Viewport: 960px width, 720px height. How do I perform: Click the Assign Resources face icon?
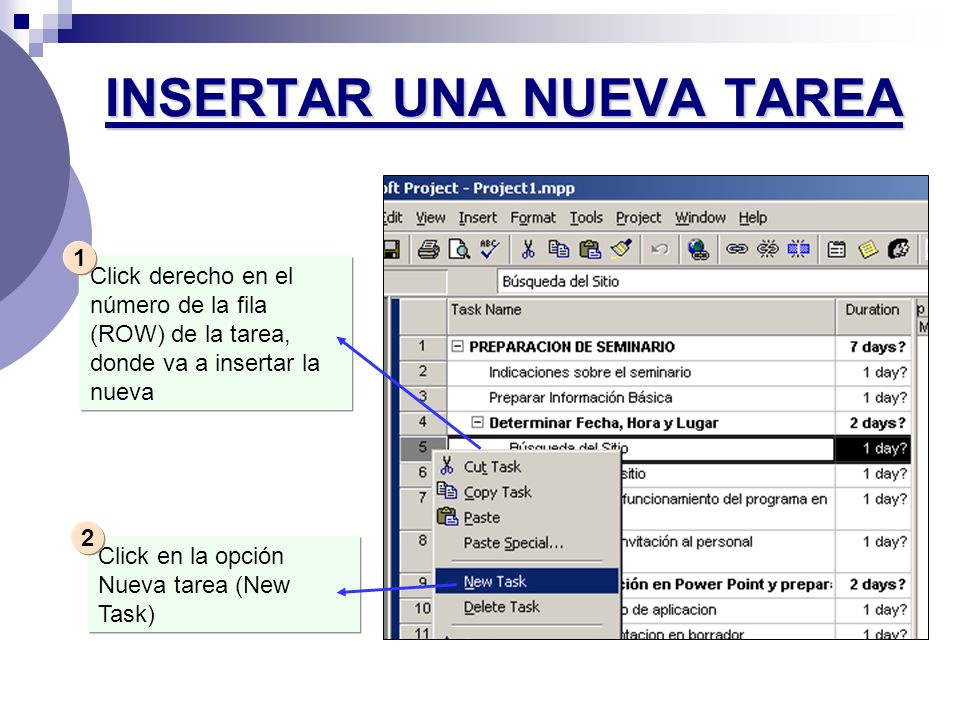898,249
